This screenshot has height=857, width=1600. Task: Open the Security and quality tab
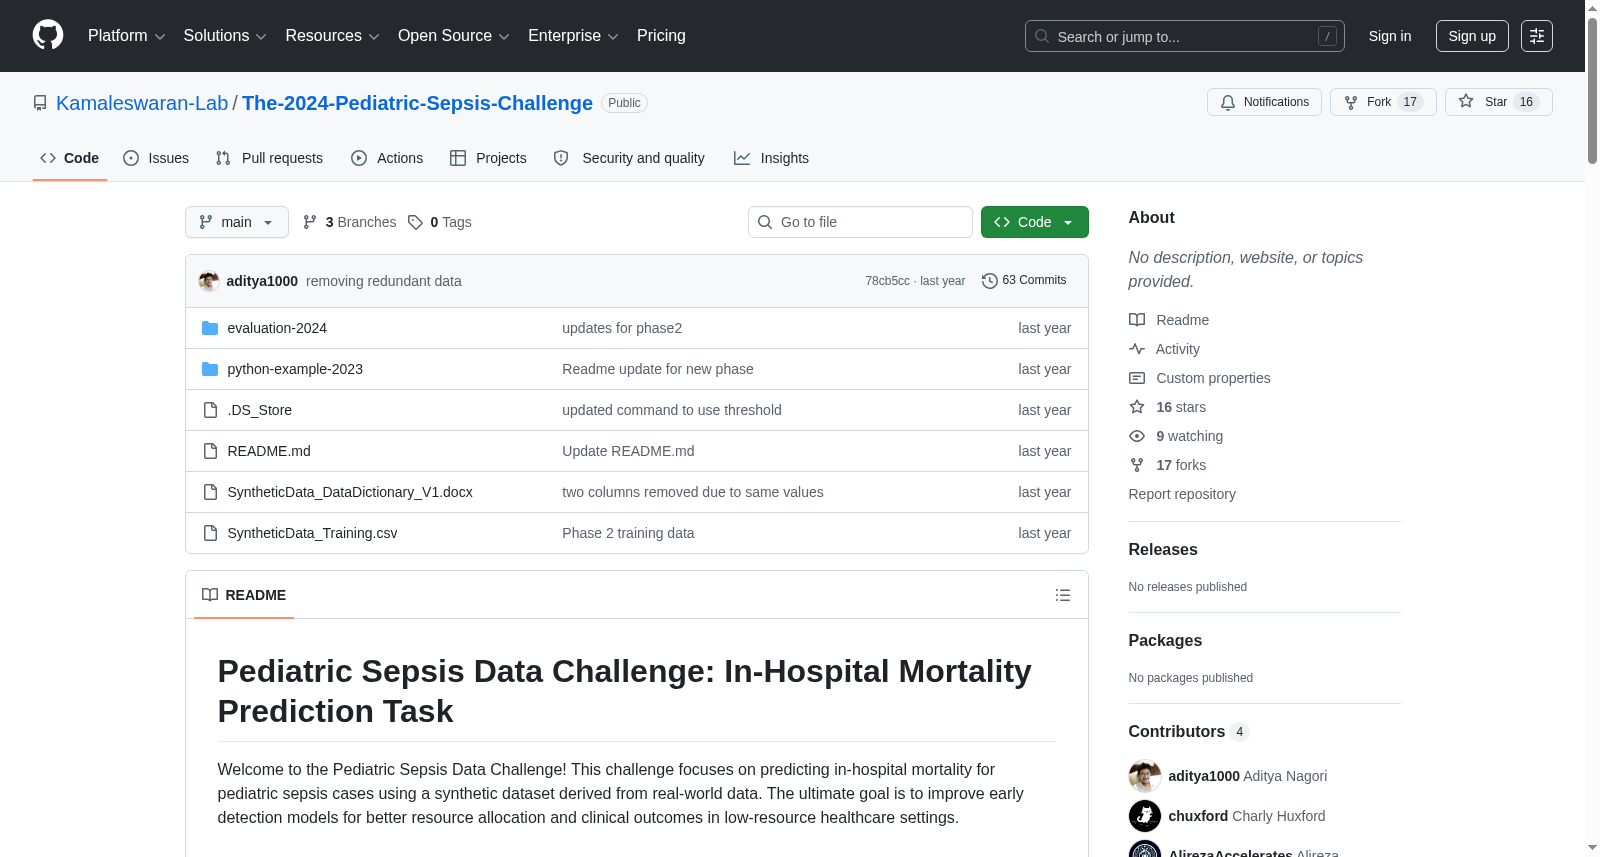click(x=629, y=158)
